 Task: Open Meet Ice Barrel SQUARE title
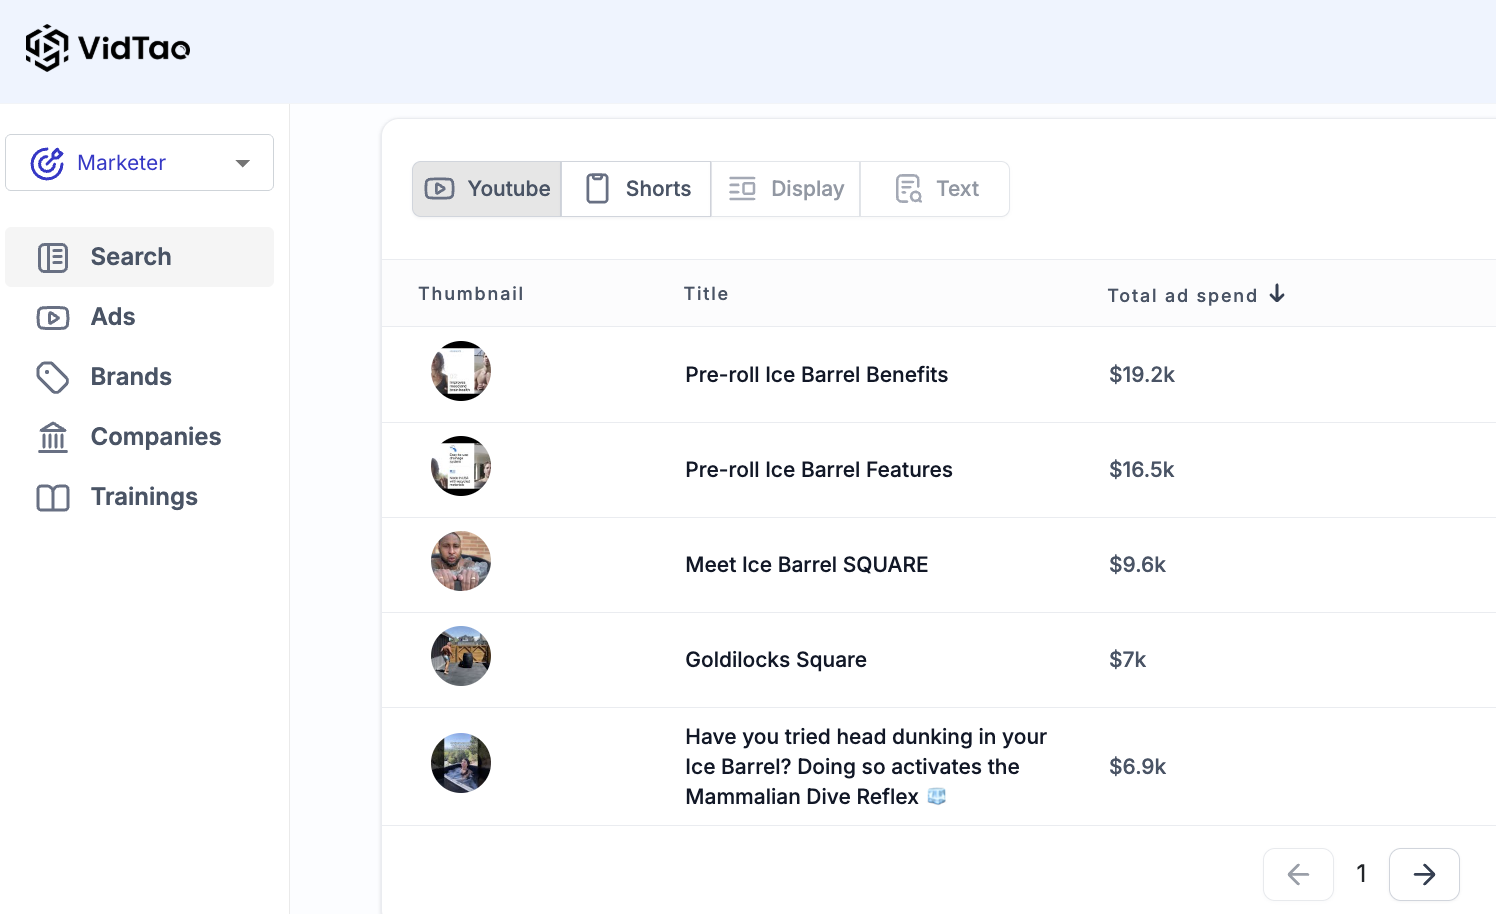[807, 565]
